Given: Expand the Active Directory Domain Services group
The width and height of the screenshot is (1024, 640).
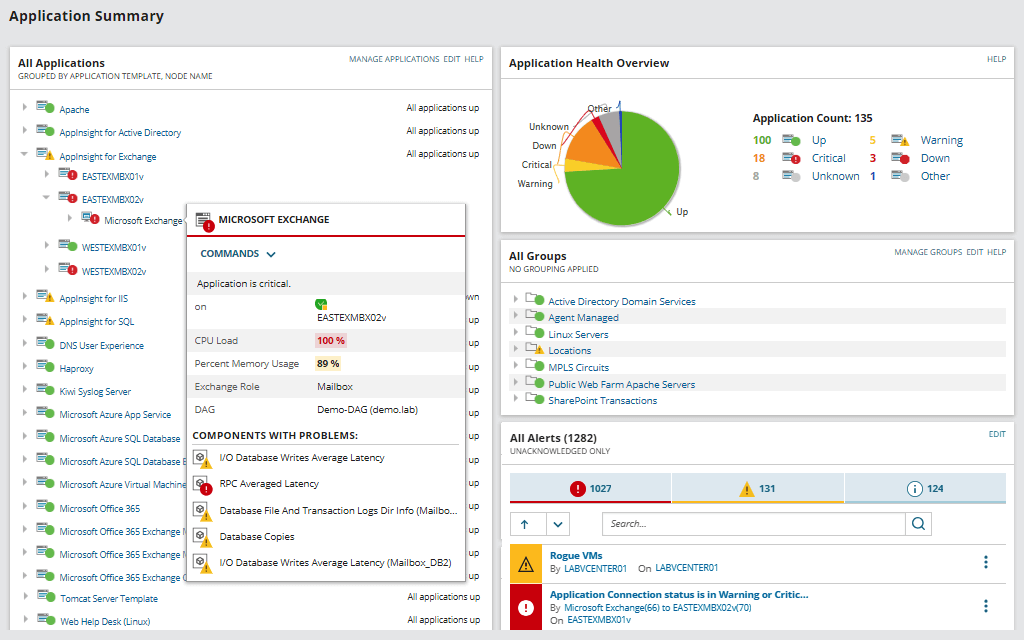Looking at the screenshot, I should [x=517, y=301].
